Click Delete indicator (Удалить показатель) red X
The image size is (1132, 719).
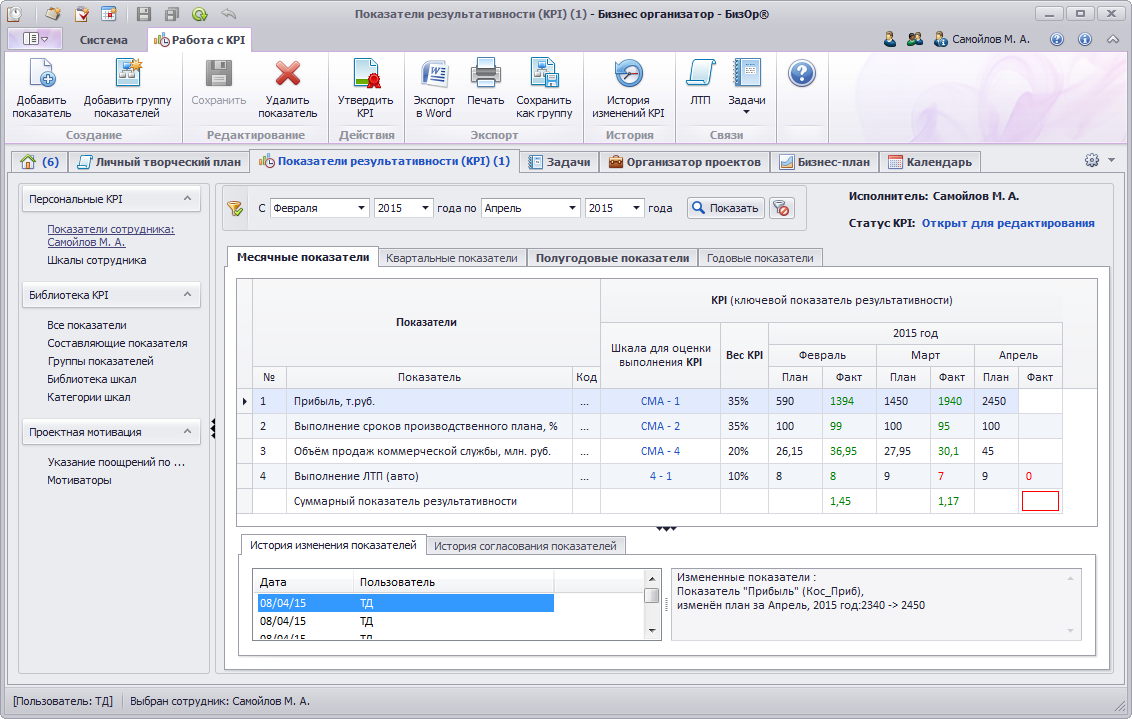(287, 74)
